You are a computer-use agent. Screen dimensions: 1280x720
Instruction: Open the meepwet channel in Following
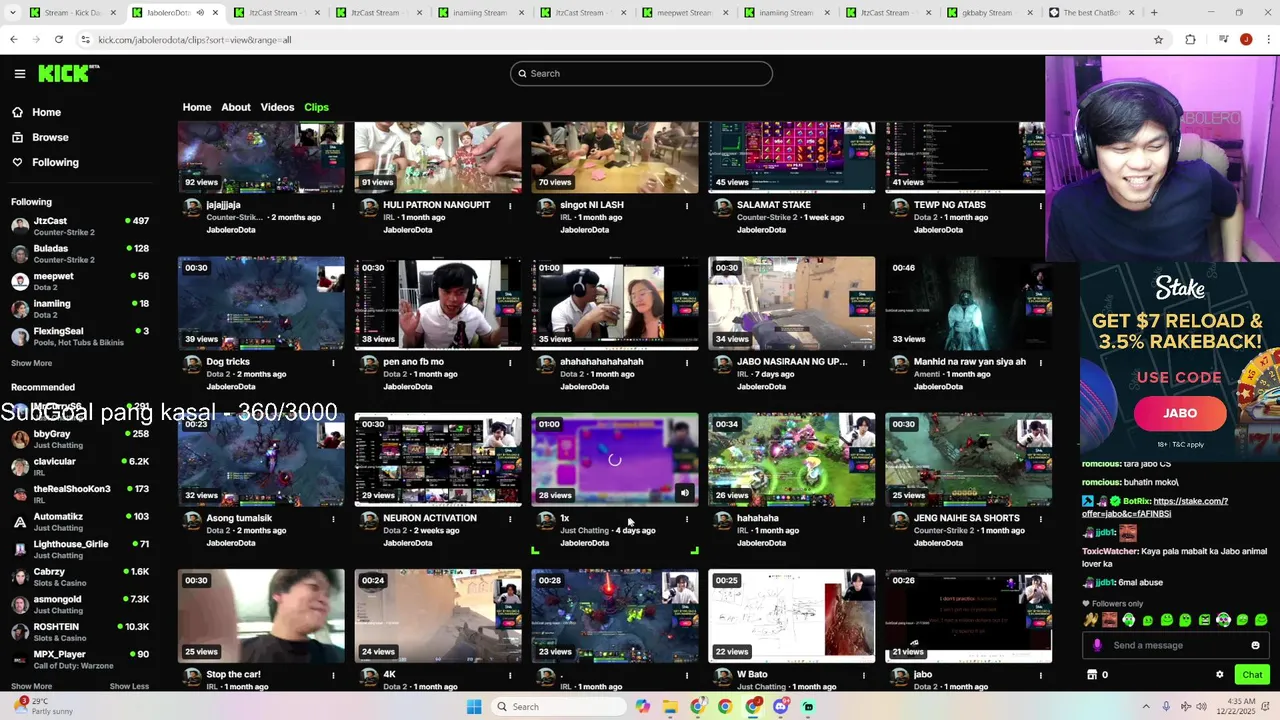point(80,281)
